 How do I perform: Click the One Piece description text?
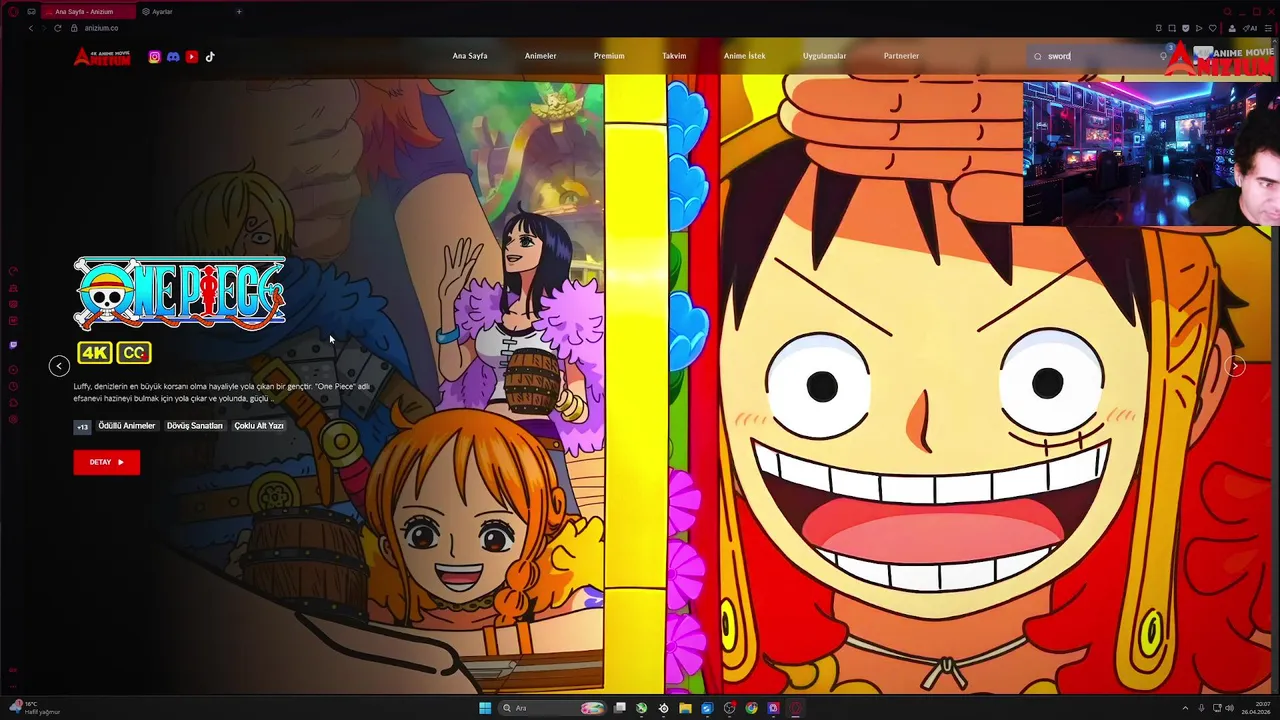222,392
